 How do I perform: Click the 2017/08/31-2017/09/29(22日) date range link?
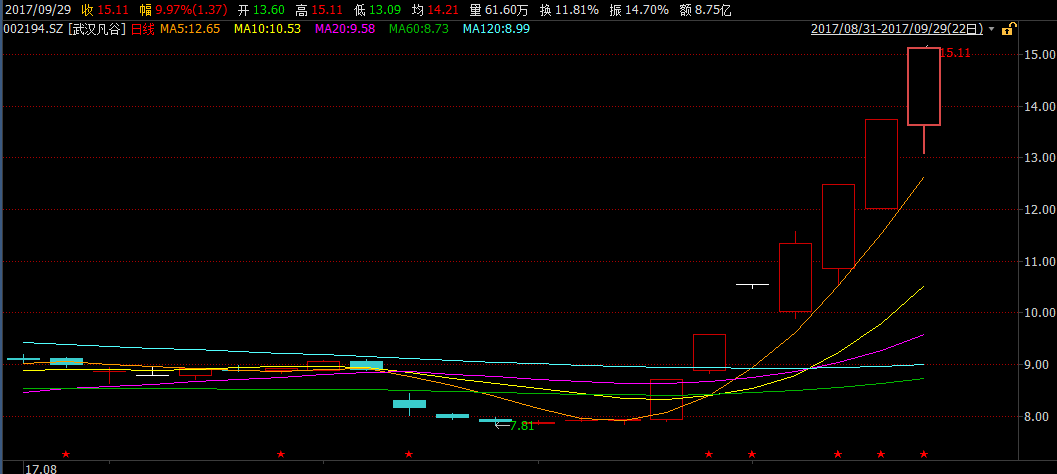point(898,29)
